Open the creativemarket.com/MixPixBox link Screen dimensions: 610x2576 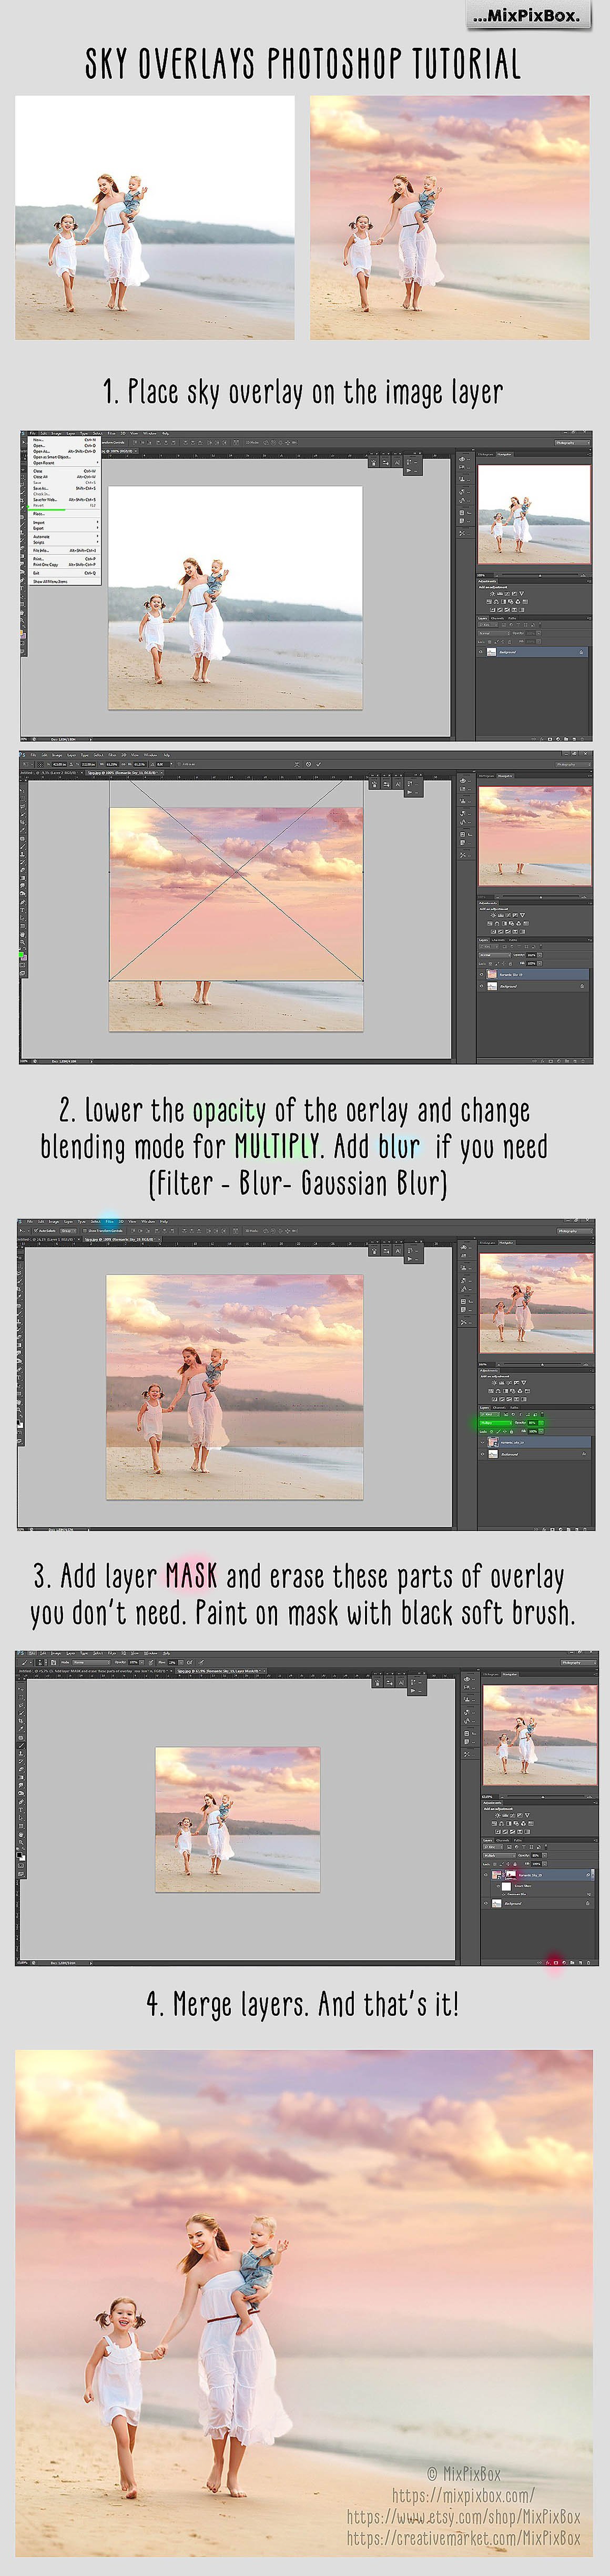(463, 2538)
